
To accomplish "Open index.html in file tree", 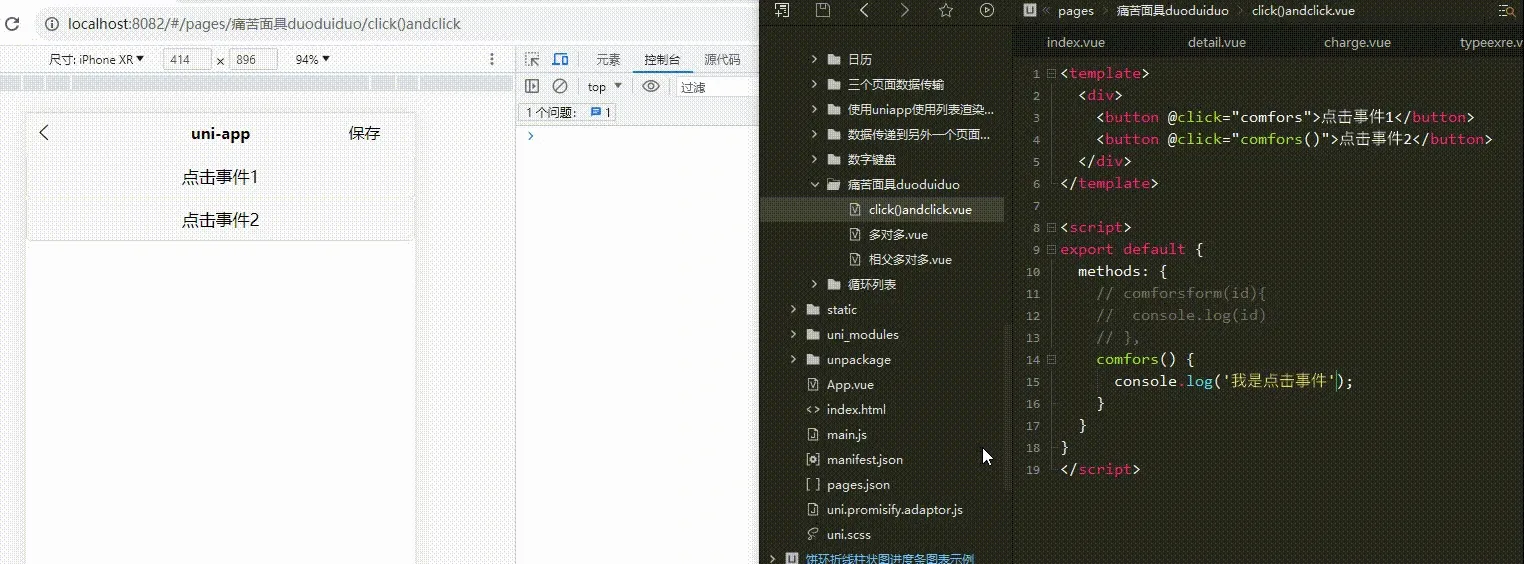I will (856, 409).
